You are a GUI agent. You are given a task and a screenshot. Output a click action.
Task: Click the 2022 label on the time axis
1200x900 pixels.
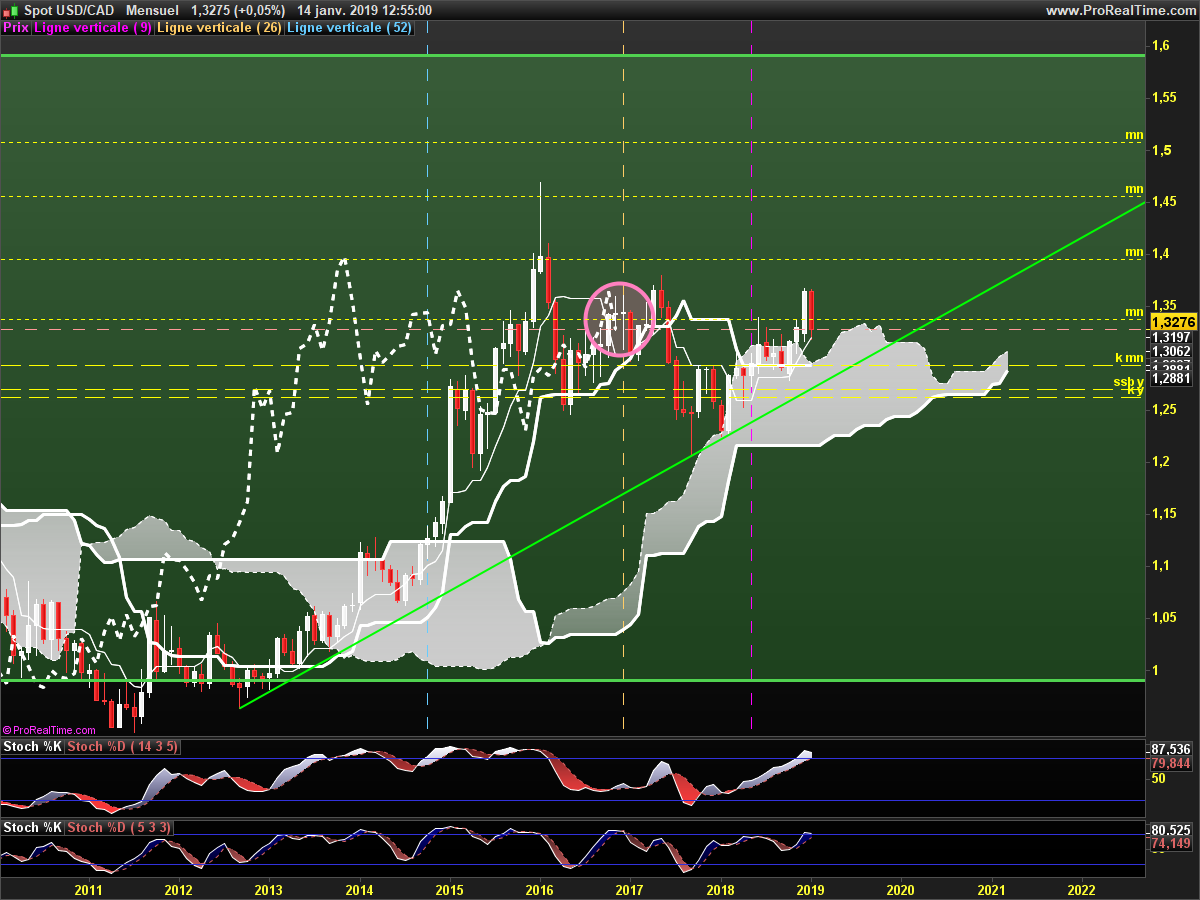(x=1081, y=889)
